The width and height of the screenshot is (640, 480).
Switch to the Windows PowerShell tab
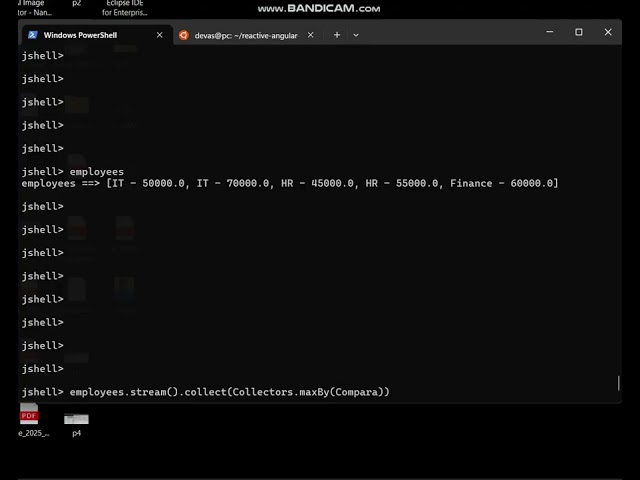[90, 35]
